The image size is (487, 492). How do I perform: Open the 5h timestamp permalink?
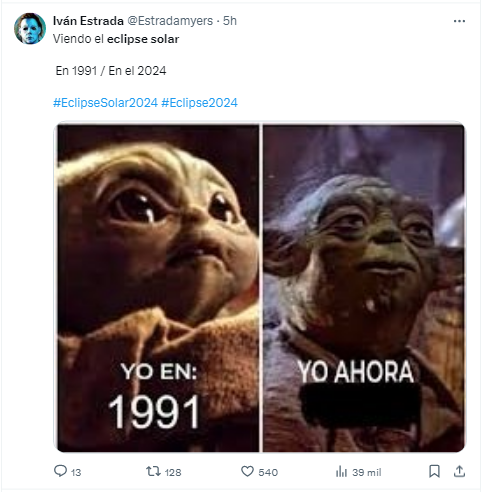(x=230, y=21)
